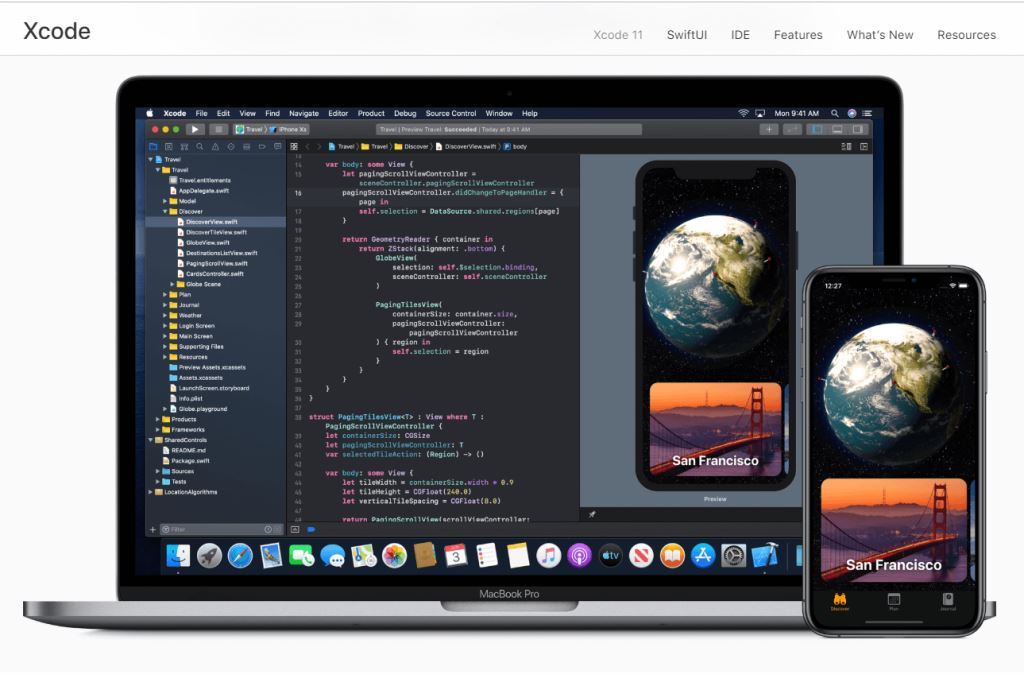Open Finder from the Dock

[178, 556]
